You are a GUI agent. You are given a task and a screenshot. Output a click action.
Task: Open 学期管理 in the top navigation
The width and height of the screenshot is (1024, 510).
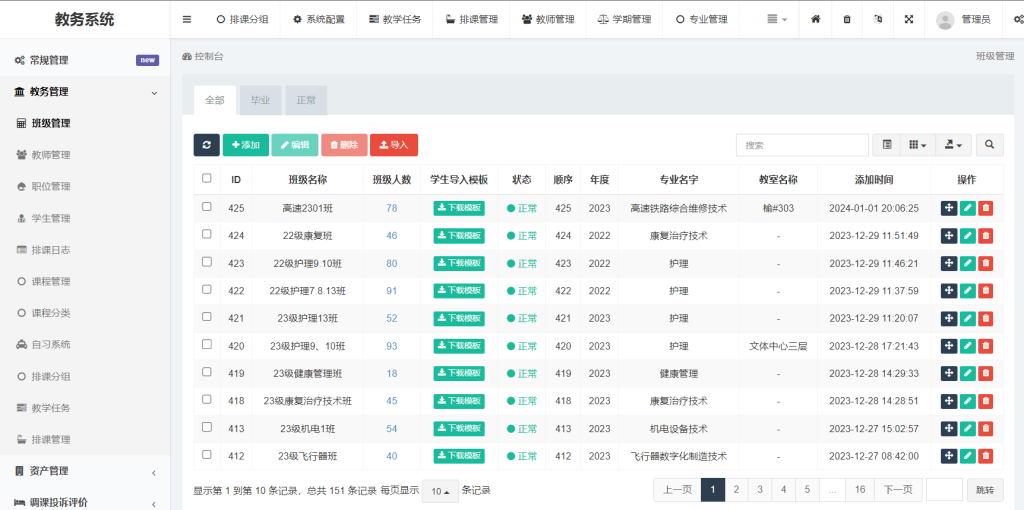pos(624,20)
